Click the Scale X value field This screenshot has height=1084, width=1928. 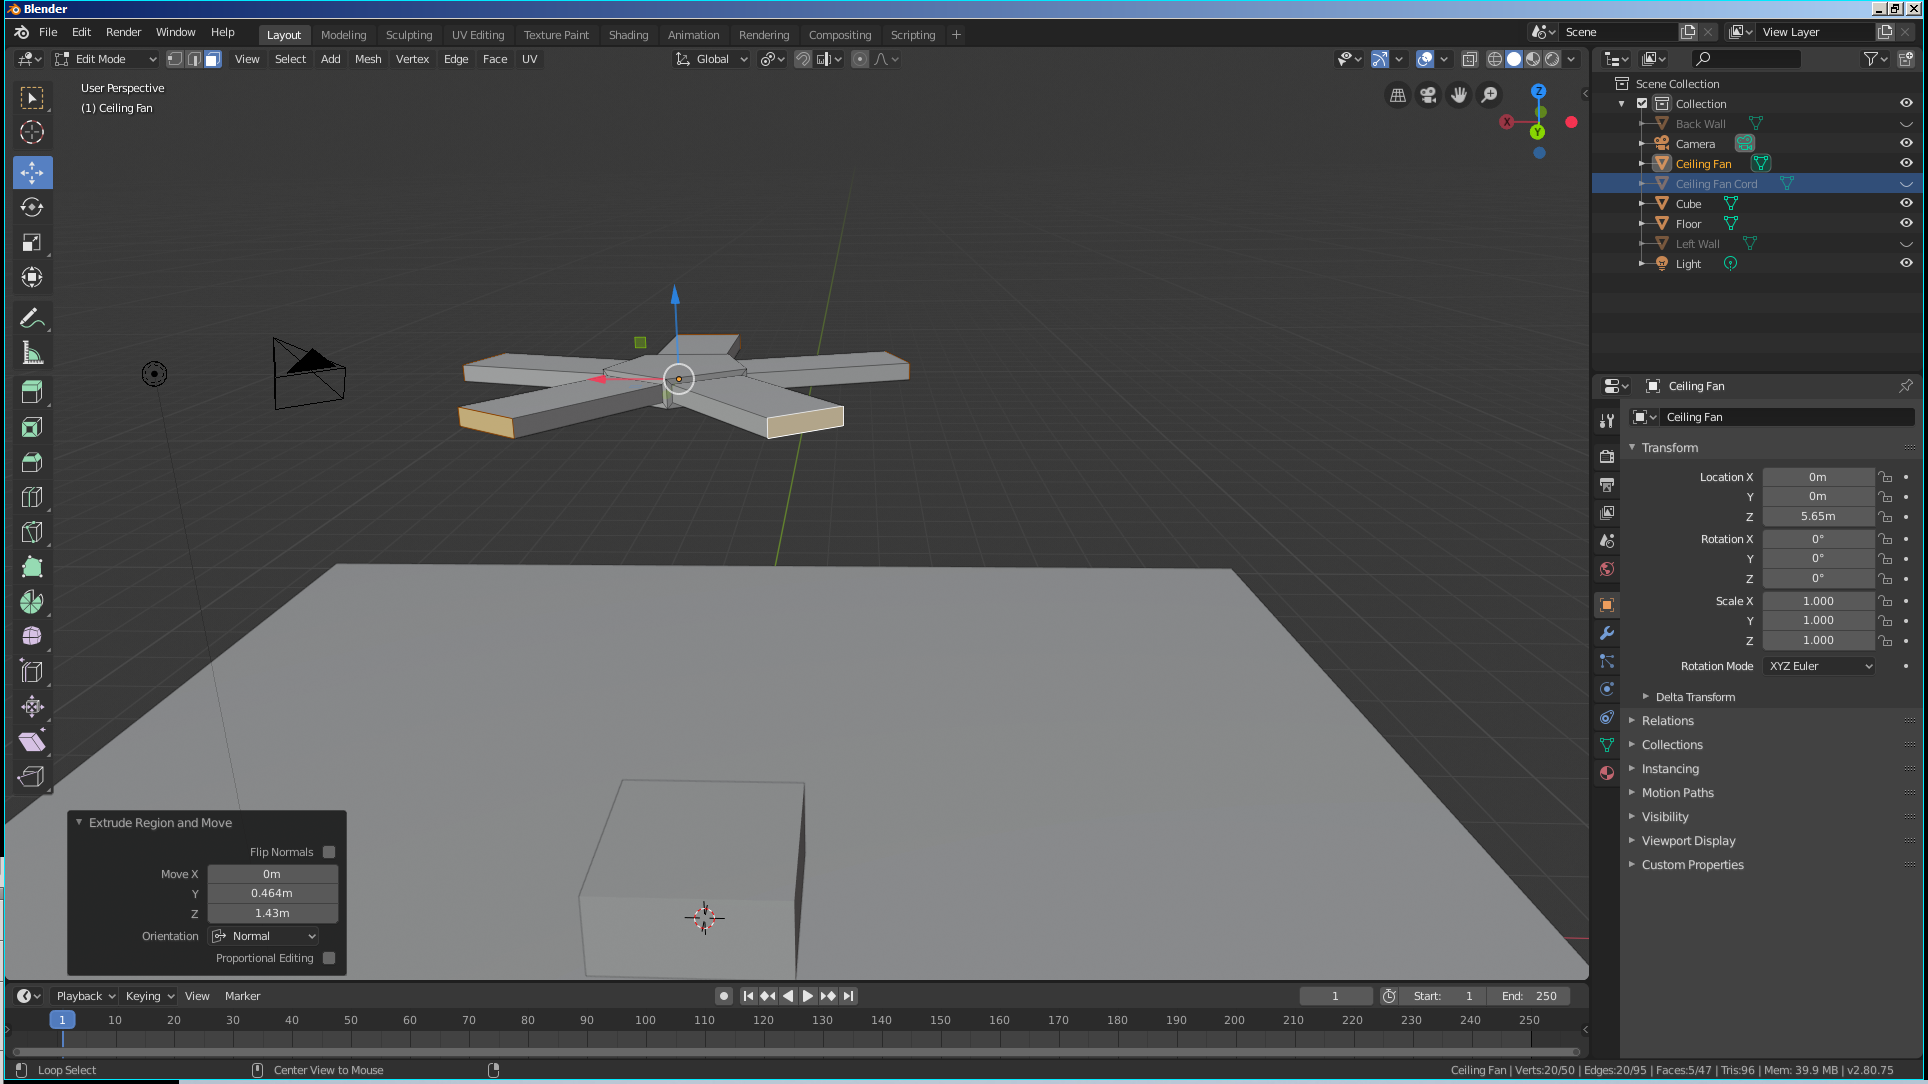click(x=1818, y=601)
